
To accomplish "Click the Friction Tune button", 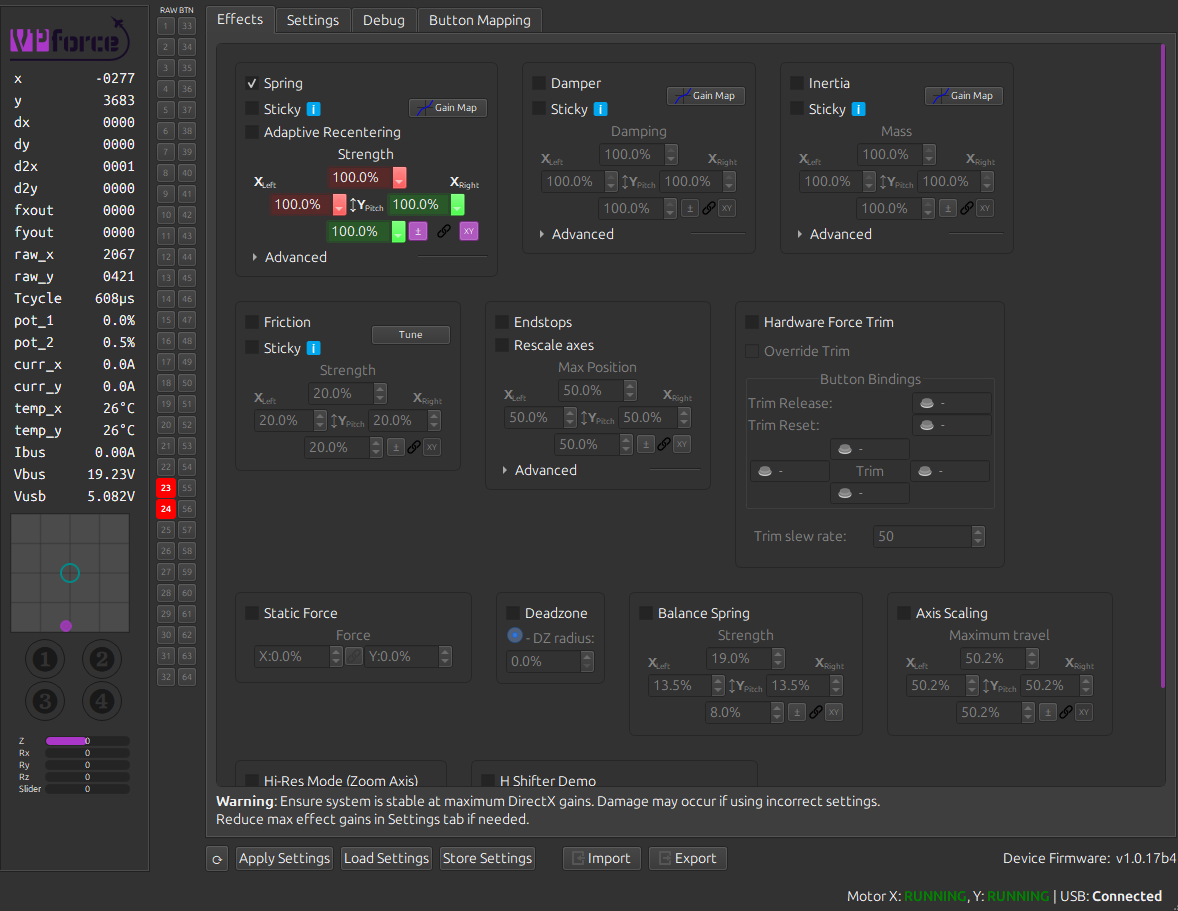I will 410,334.
